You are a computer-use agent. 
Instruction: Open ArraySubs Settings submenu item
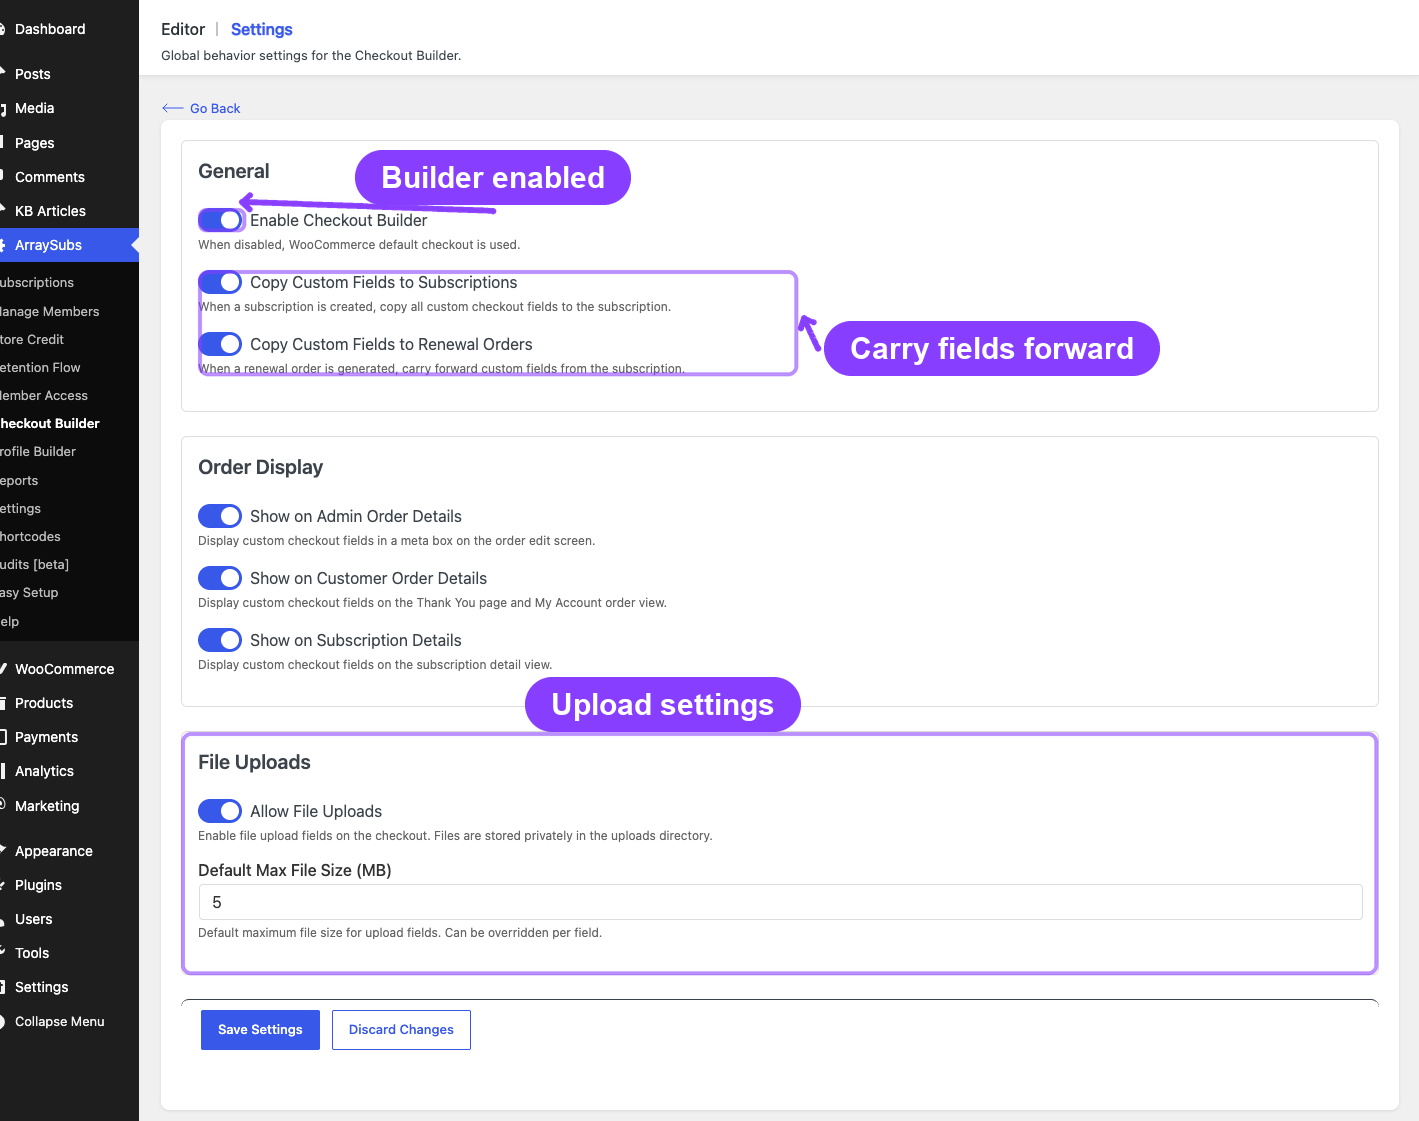[x=69, y=508]
